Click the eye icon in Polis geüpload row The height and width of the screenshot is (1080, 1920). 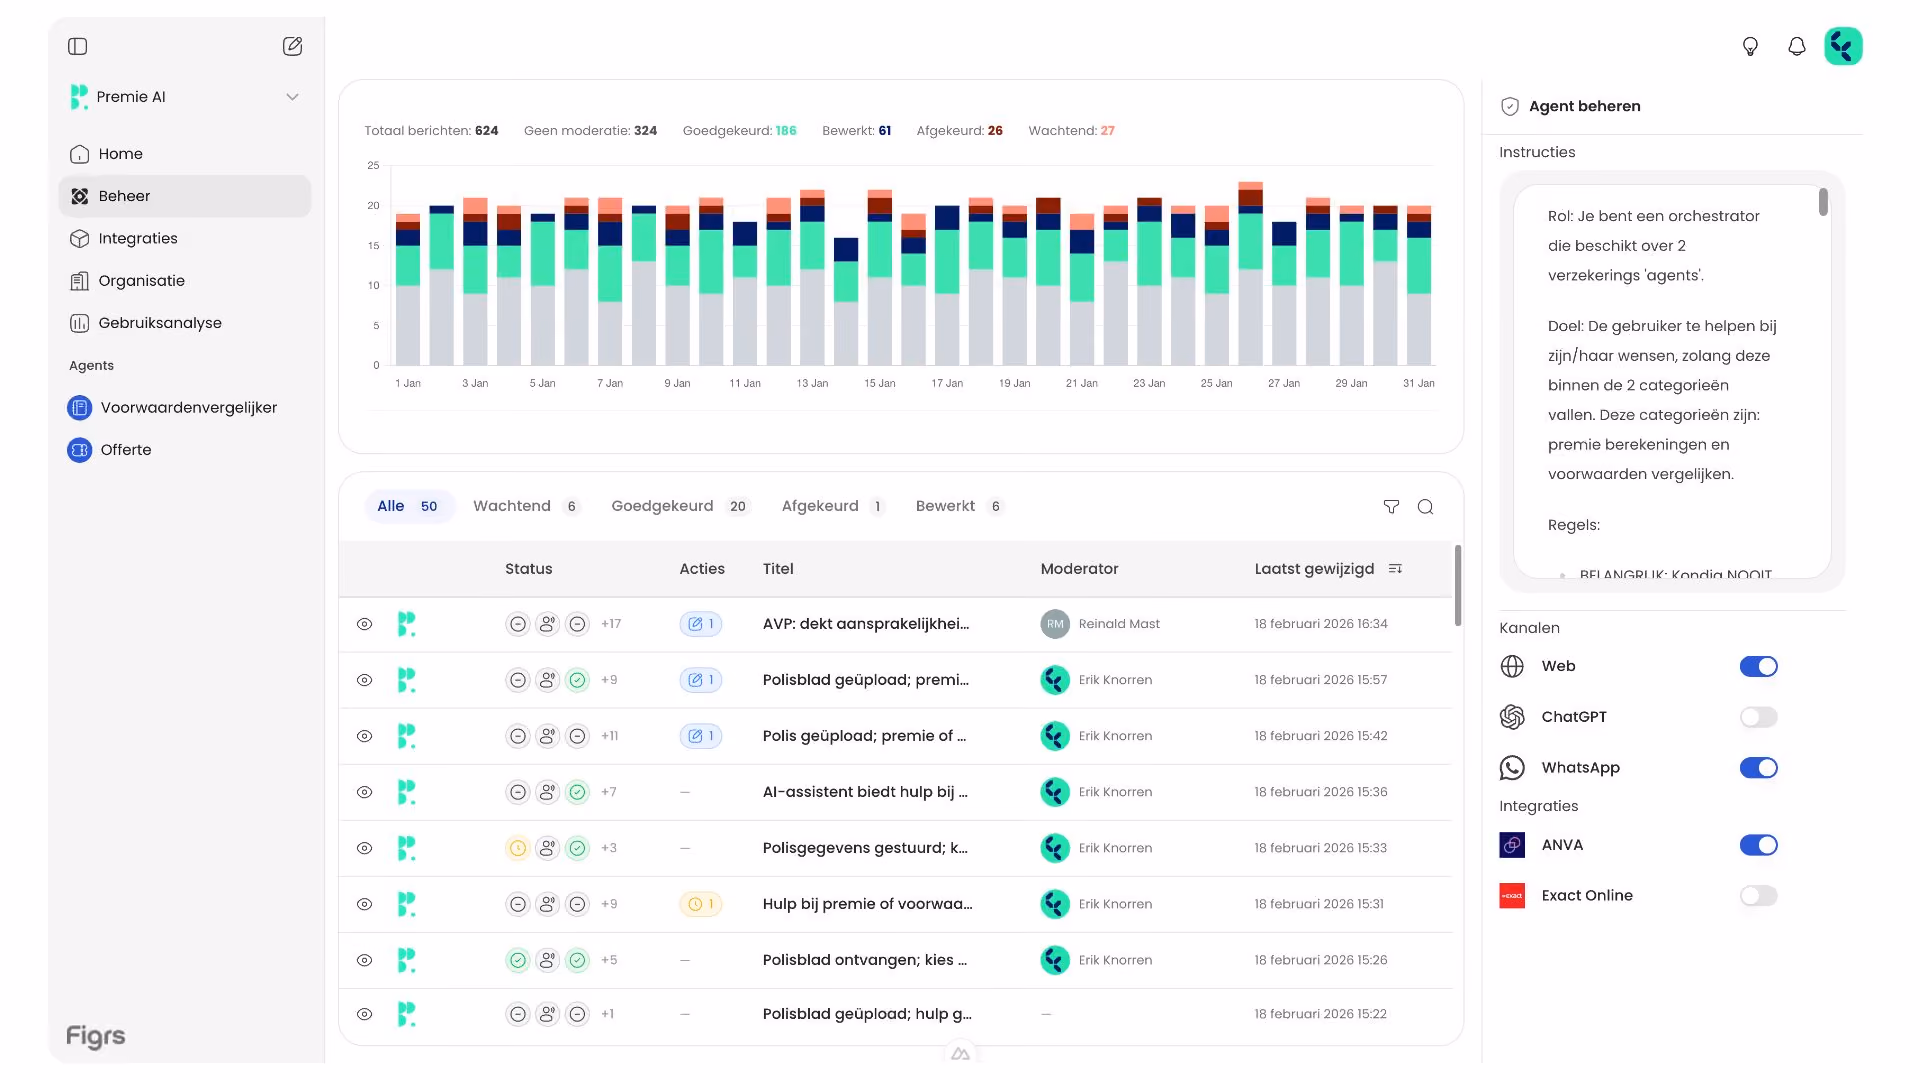coord(364,736)
